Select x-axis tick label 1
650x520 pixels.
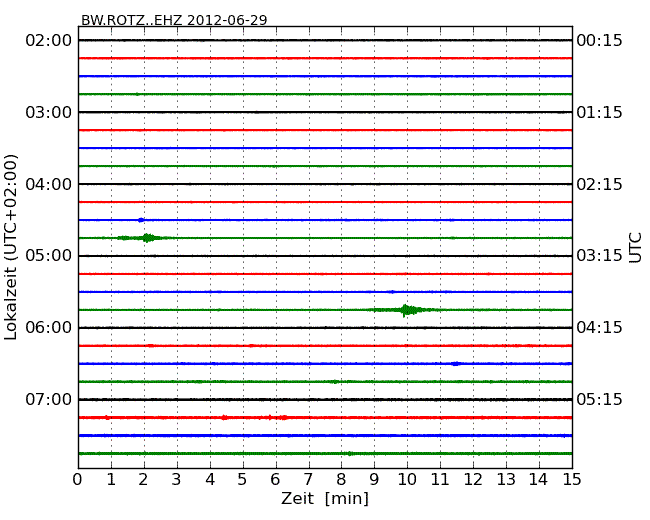pyautogui.click(x=111, y=480)
